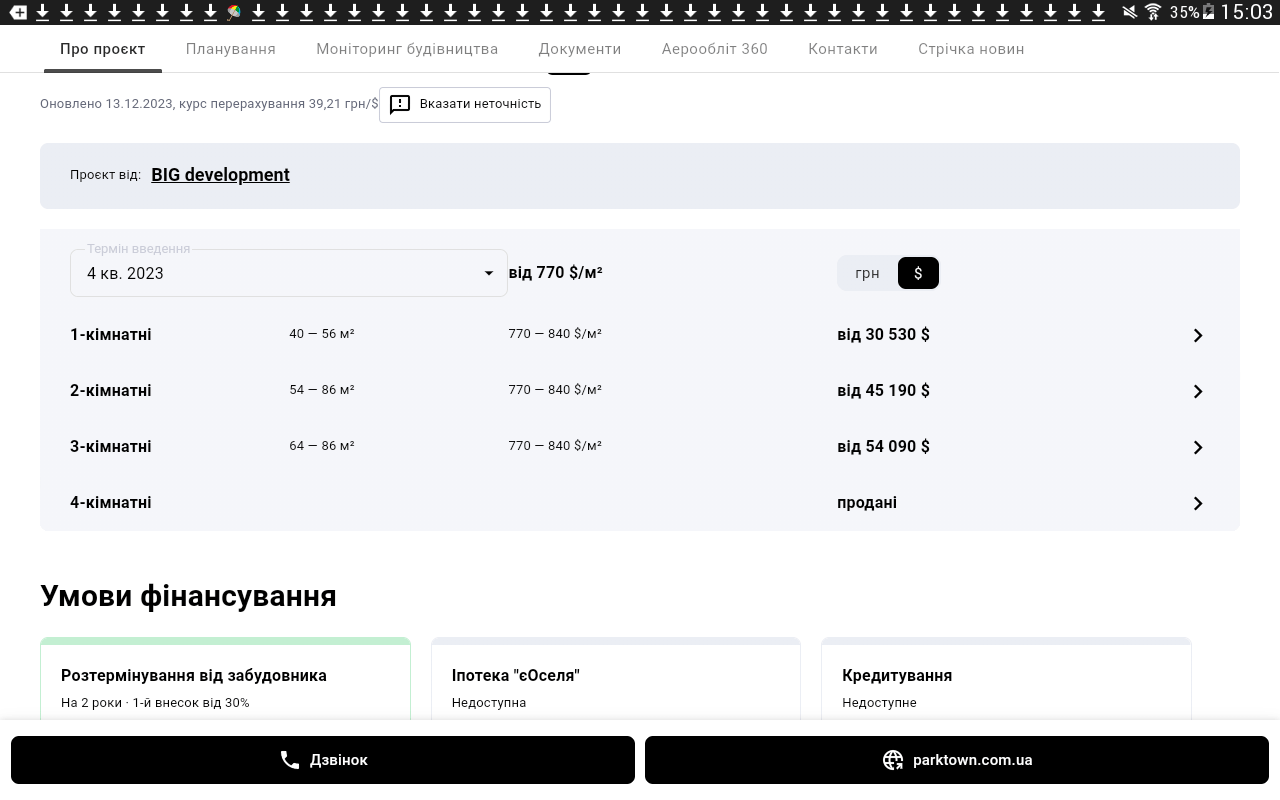1280x800 pixels.
Task: Tap the colorful app notification icon in status bar
Action: tap(234, 12)
